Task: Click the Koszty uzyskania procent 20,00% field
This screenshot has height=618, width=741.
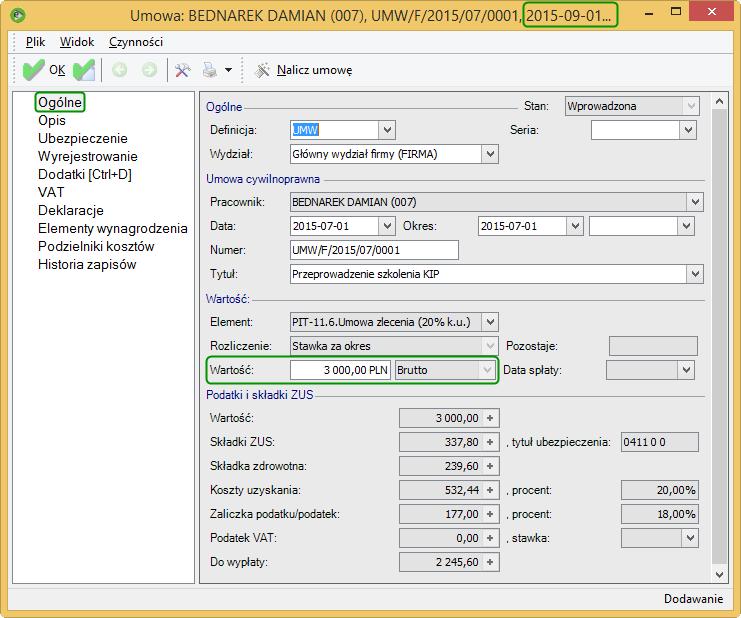Action: (x=660, y=490)
